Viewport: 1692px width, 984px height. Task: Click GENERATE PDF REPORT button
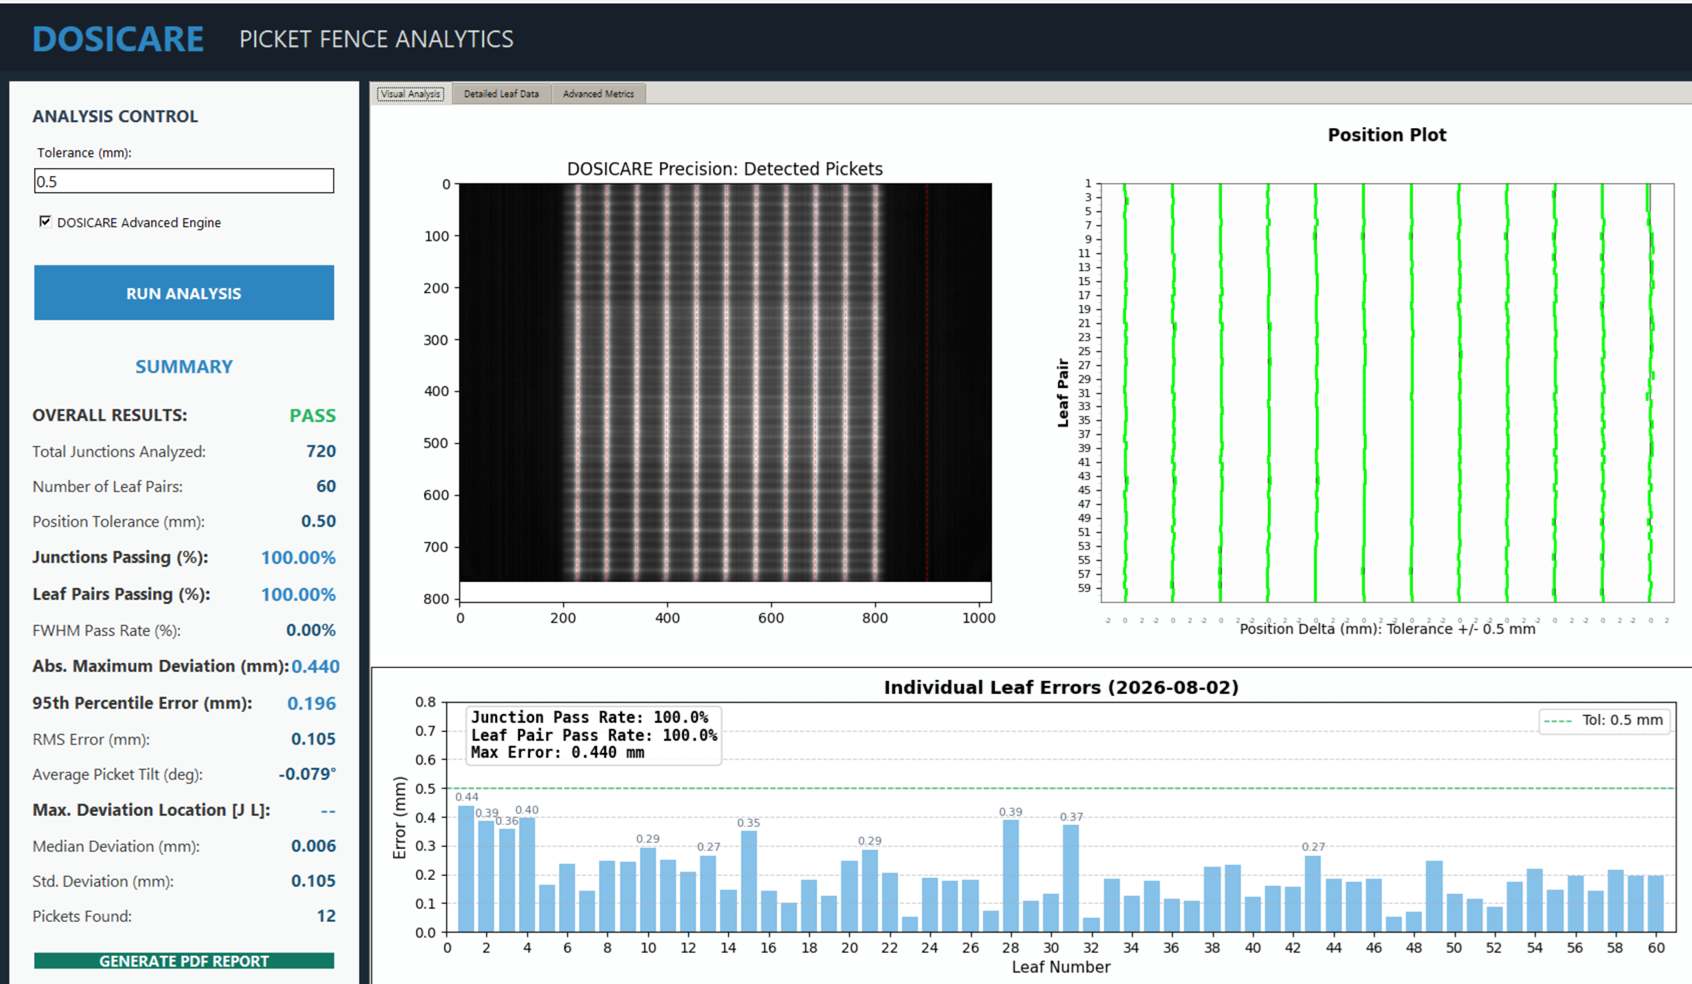184,961
